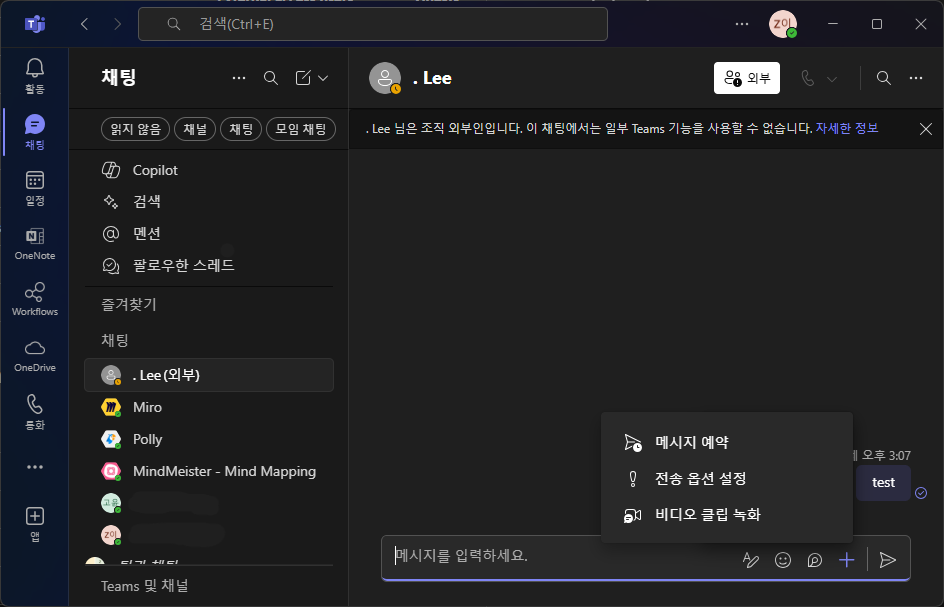The height and width of the screenshot is (607, 944).
Task: Collapse the 채팅 section header
Action: pyautogui.click(x=115, y=340)
